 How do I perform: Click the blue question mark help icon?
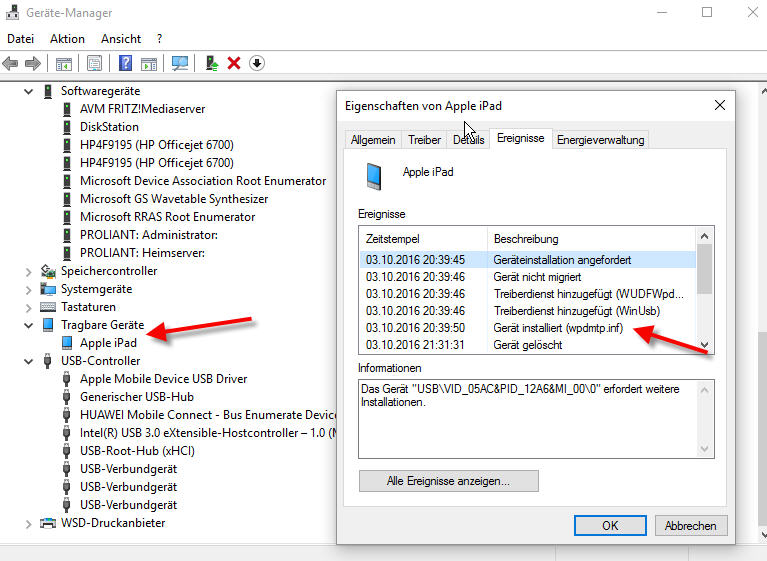click(x=126, y=63)
